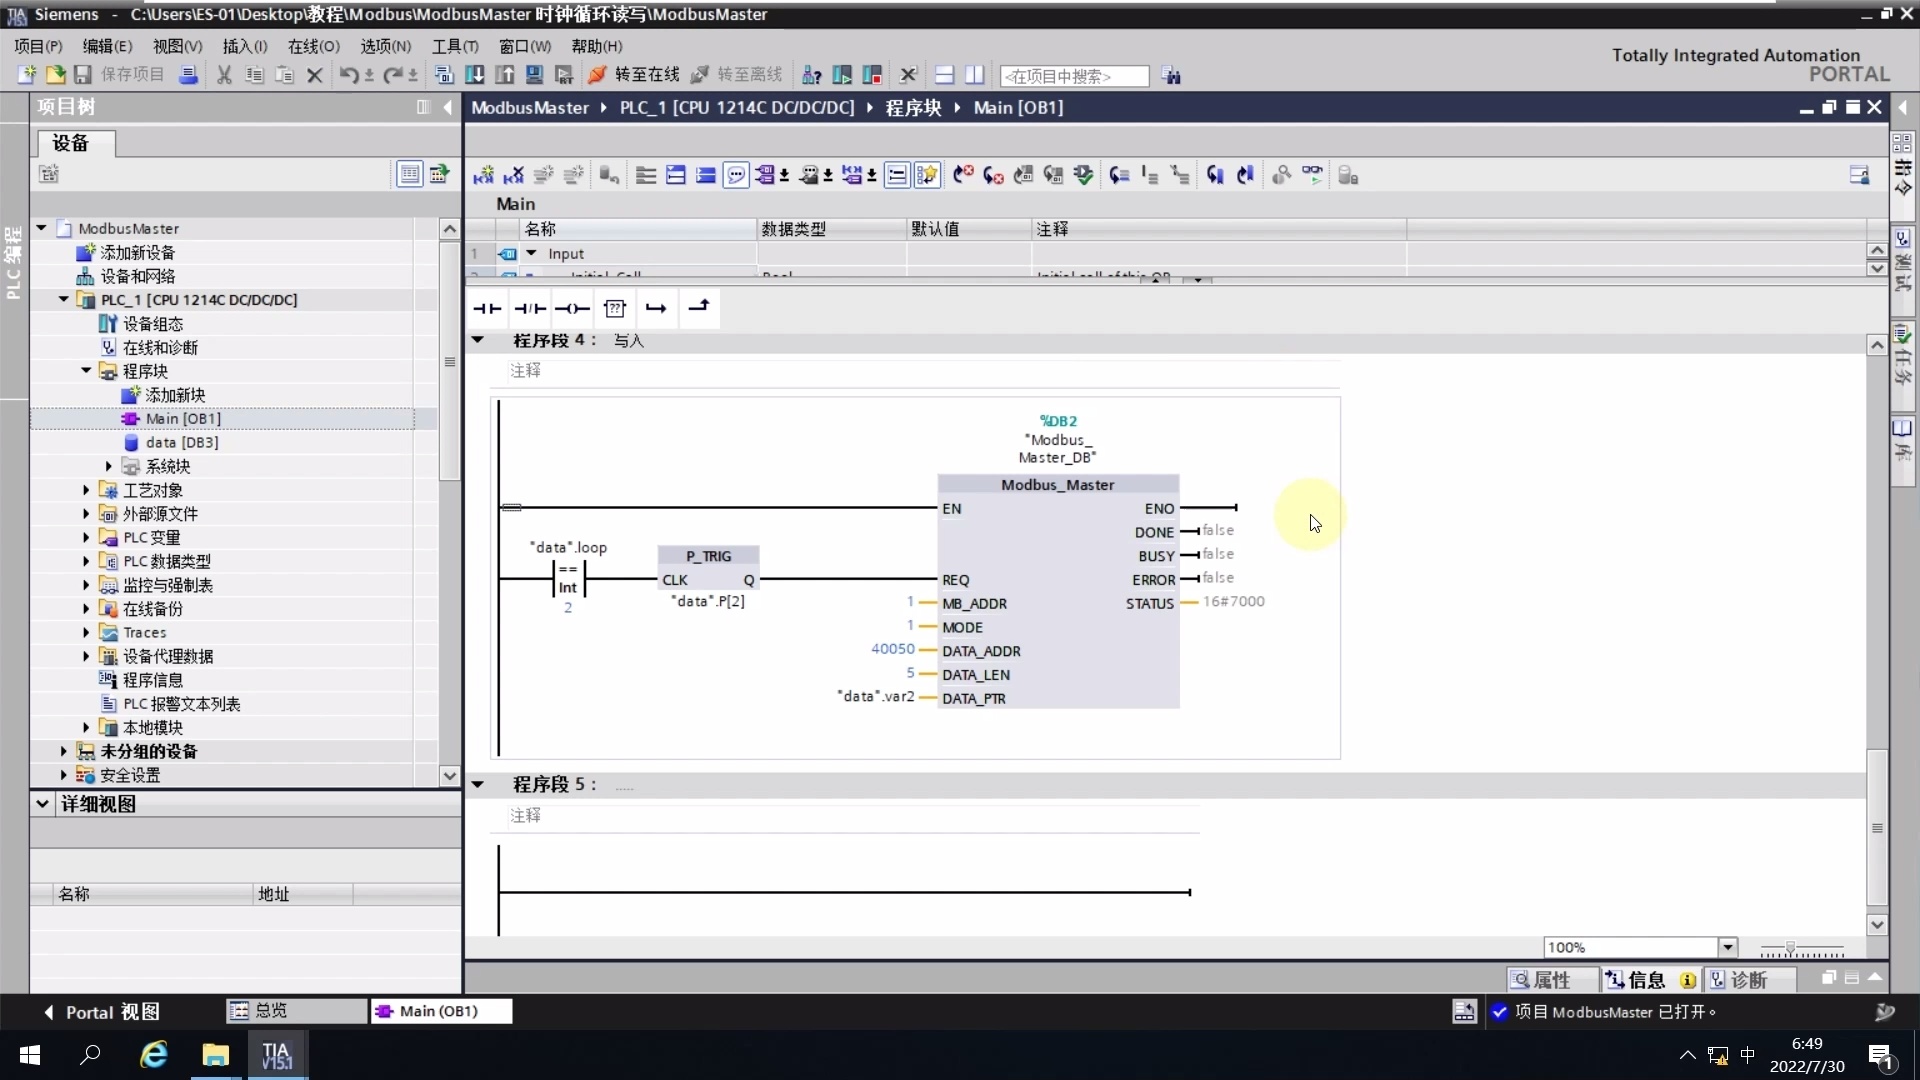
Task: Click the save project disk icon
Action: 83,75
